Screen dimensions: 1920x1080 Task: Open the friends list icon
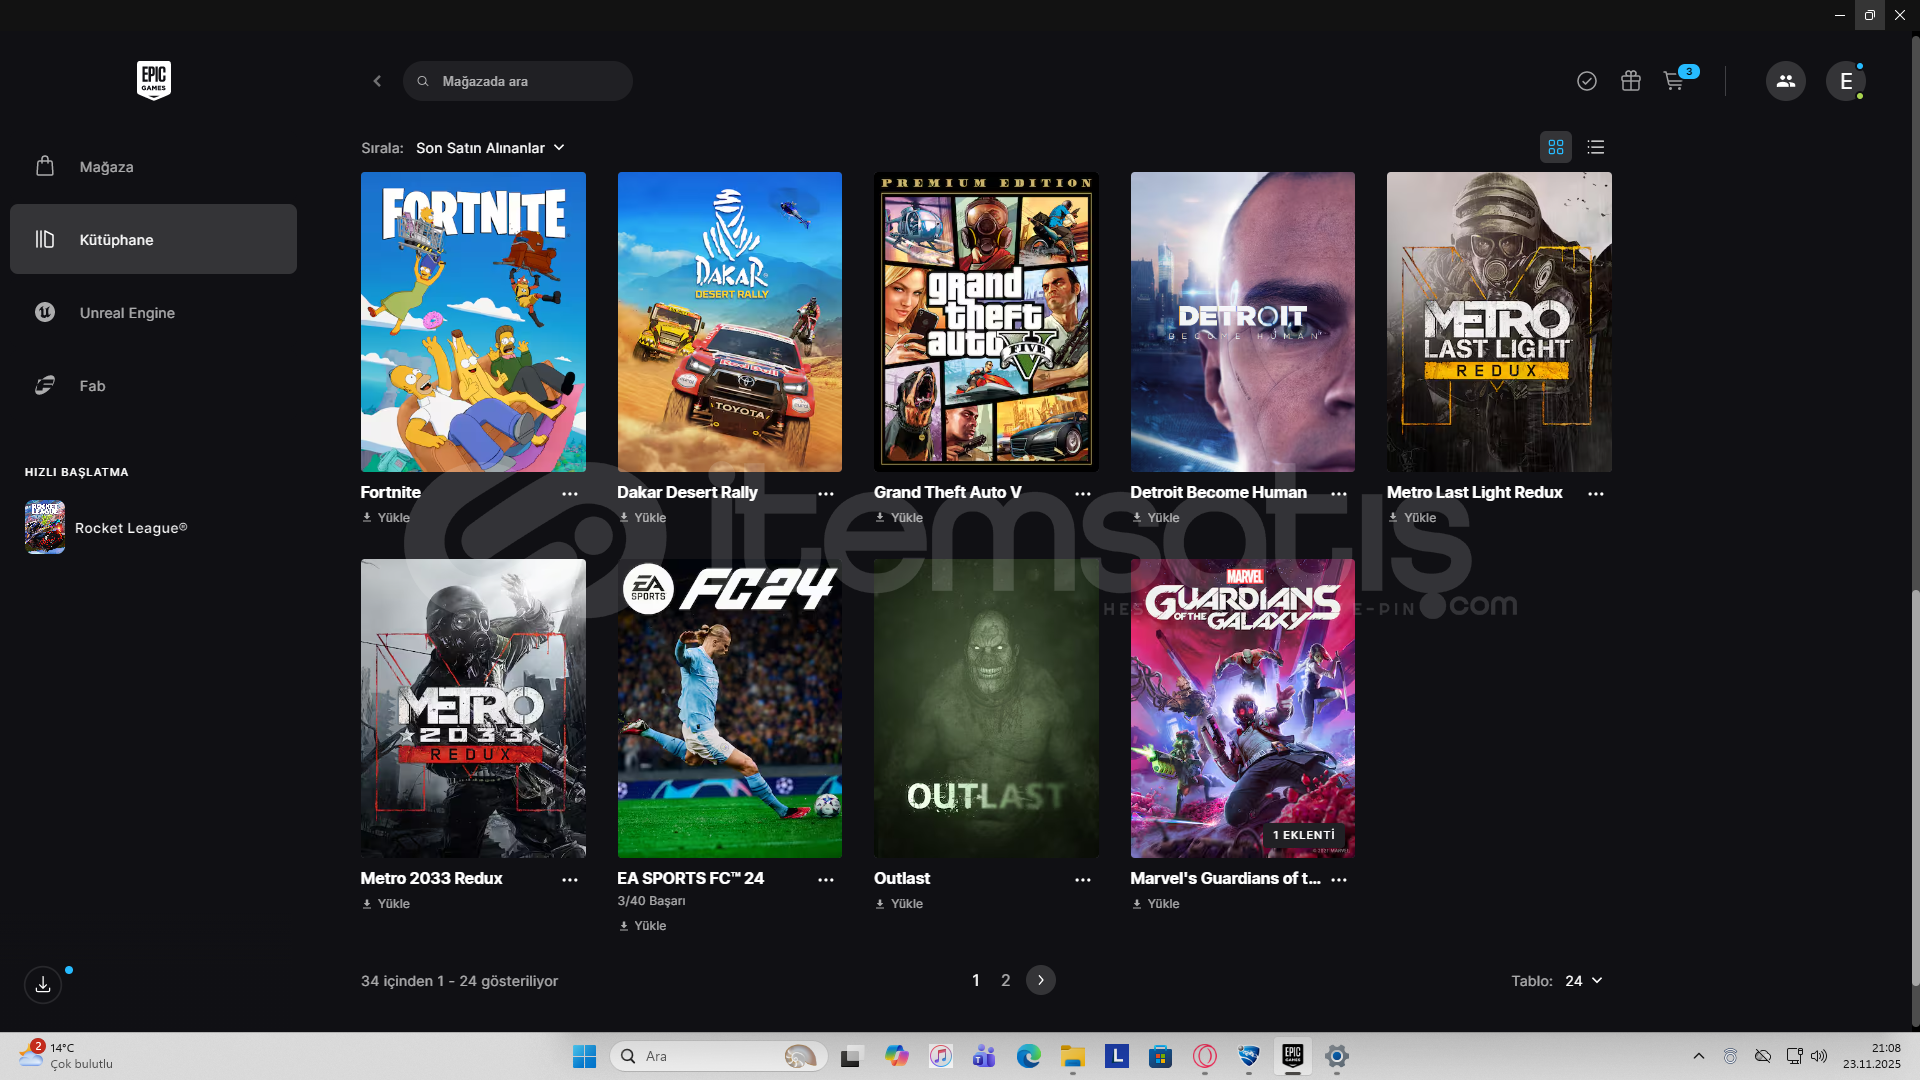point(1785,81)
